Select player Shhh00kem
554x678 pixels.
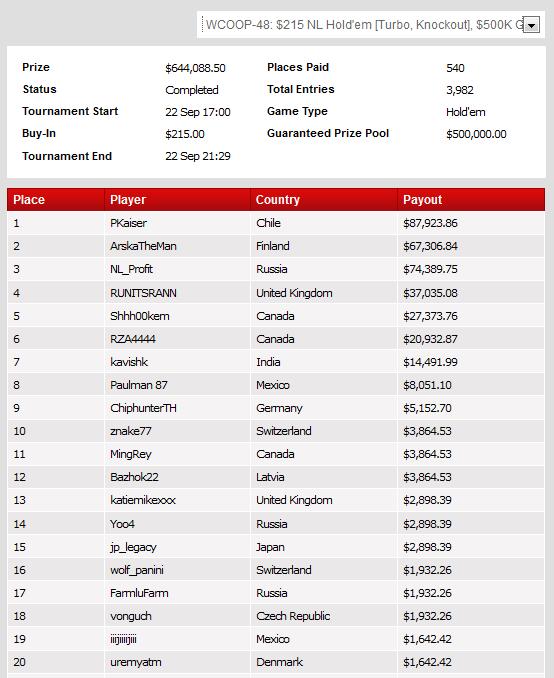[x=140, y=316]
